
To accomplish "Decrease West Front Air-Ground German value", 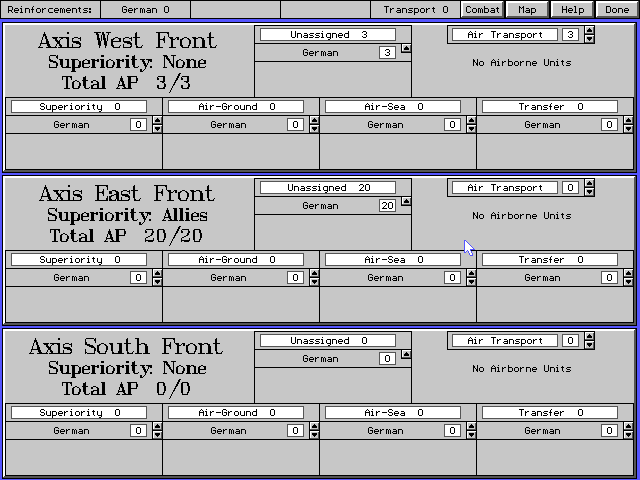I will pyautogui.click(x=314, y=129).
